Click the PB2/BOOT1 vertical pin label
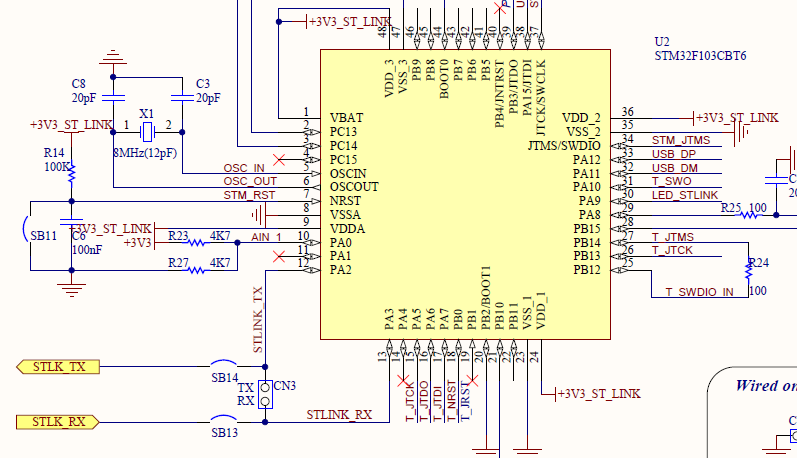This screenshot has width=797, height=458. (x=486, y=297)
